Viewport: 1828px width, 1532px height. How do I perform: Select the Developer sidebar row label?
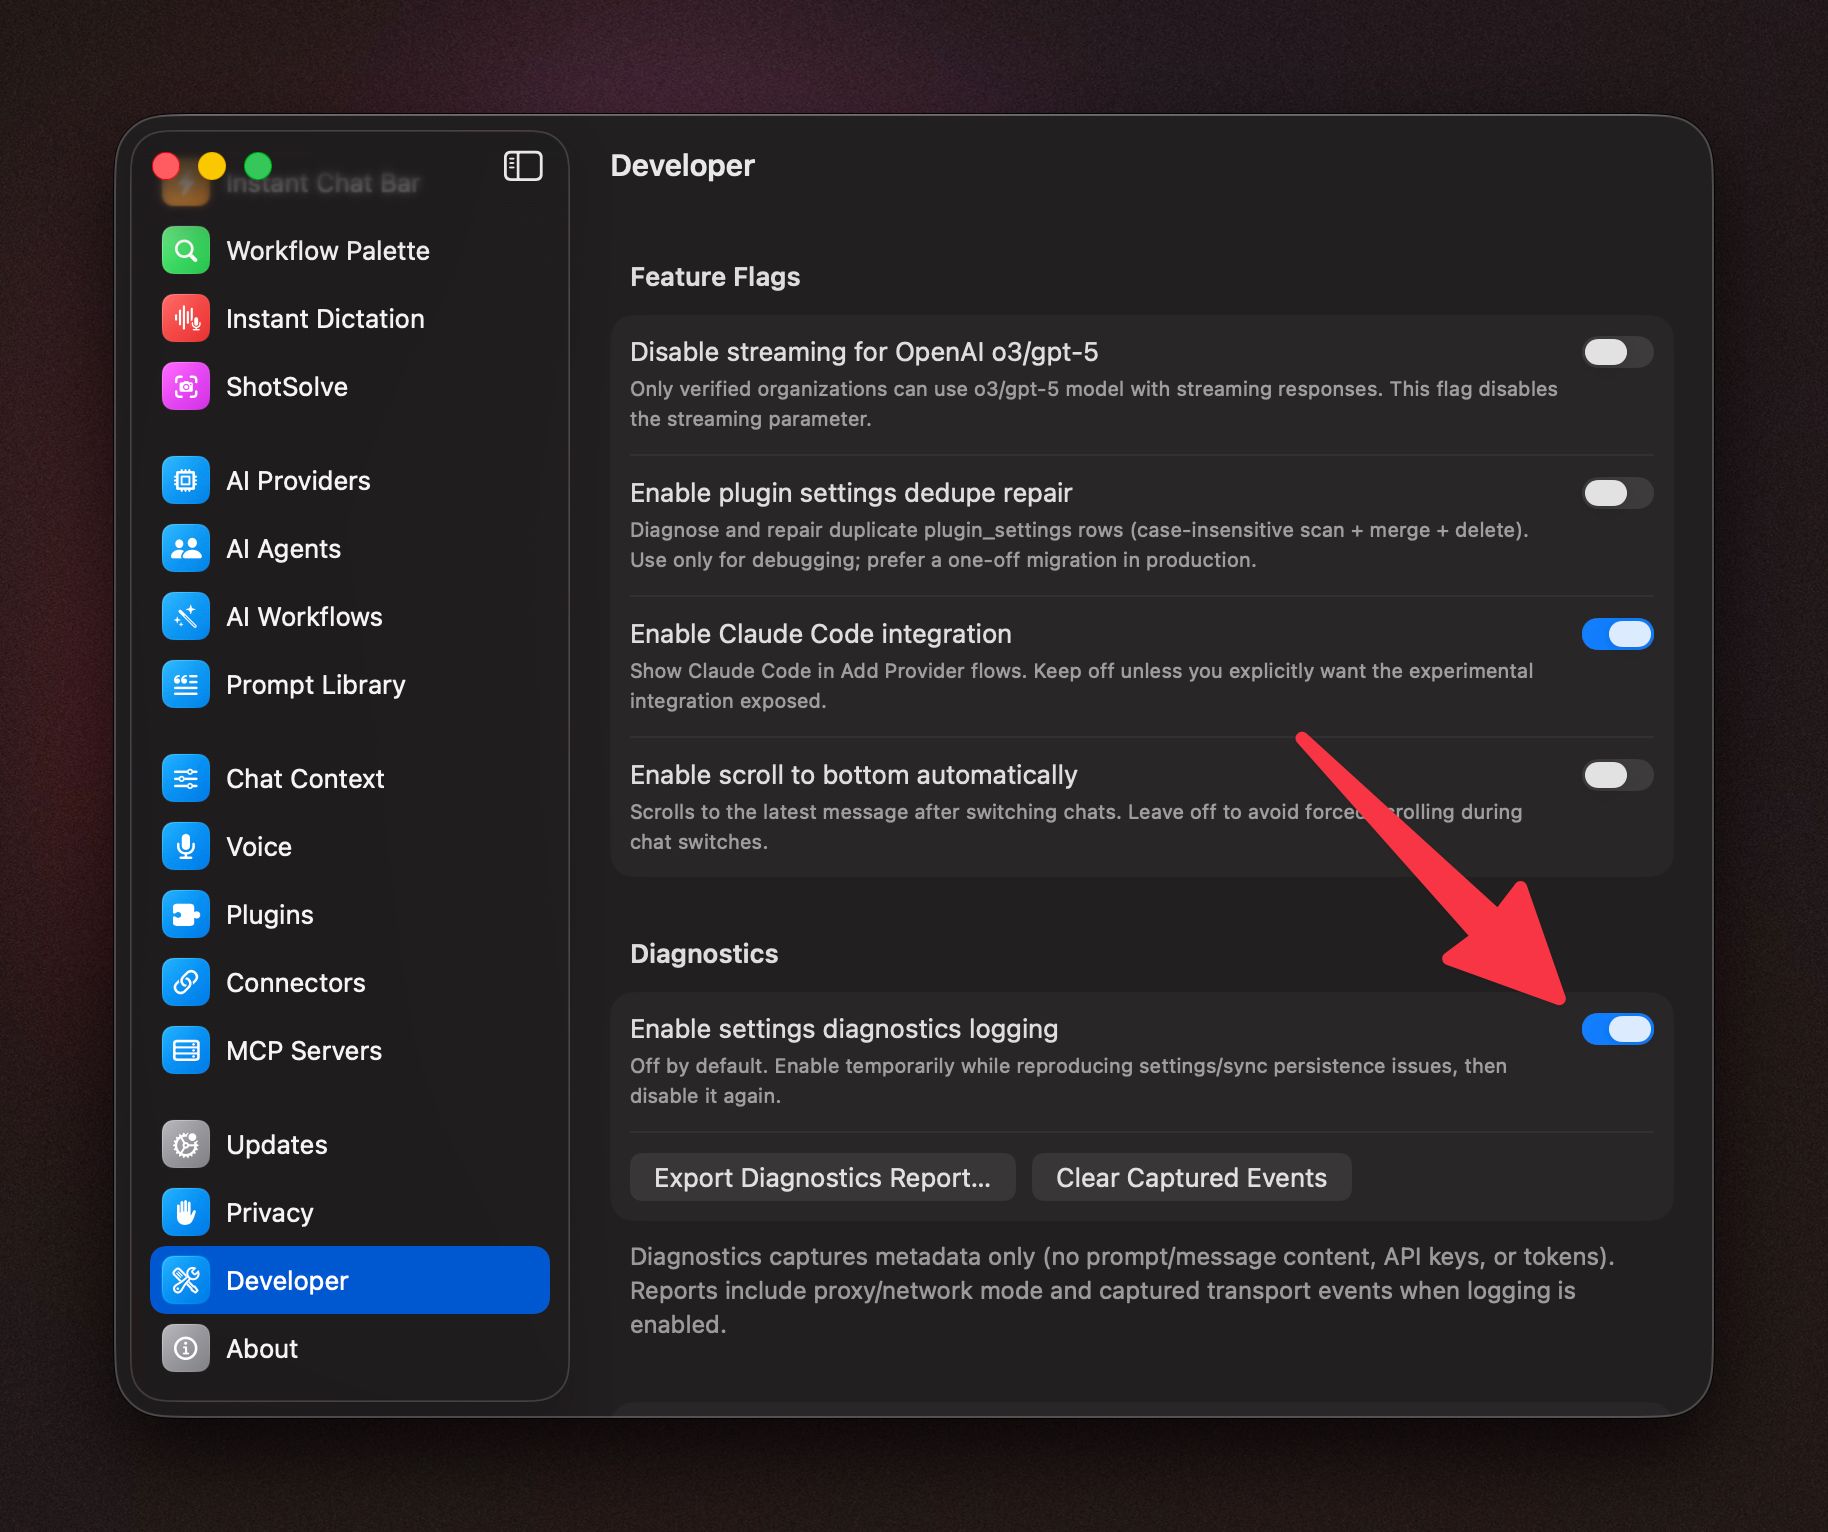coord(287,1280)
